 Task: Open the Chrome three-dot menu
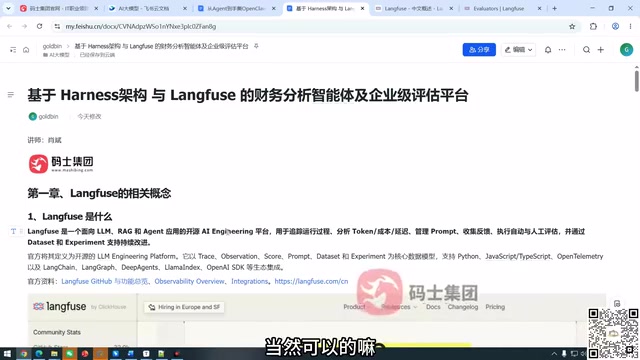click(630, 26)
